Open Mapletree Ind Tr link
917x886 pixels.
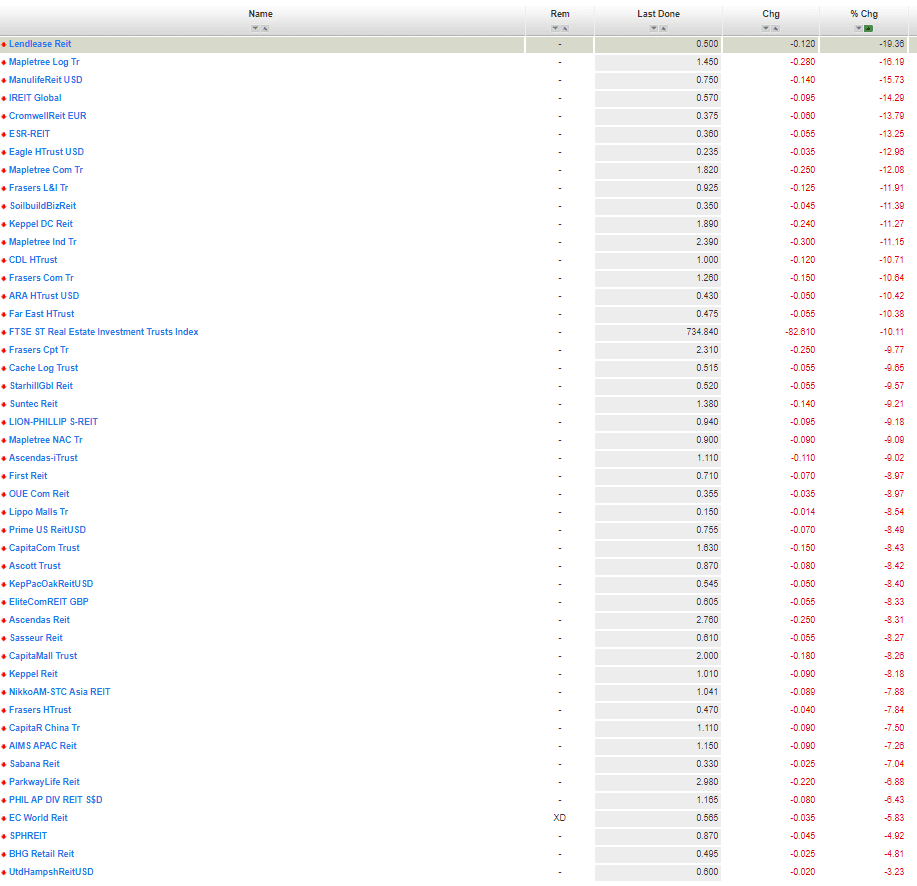[x=43, y=242]
